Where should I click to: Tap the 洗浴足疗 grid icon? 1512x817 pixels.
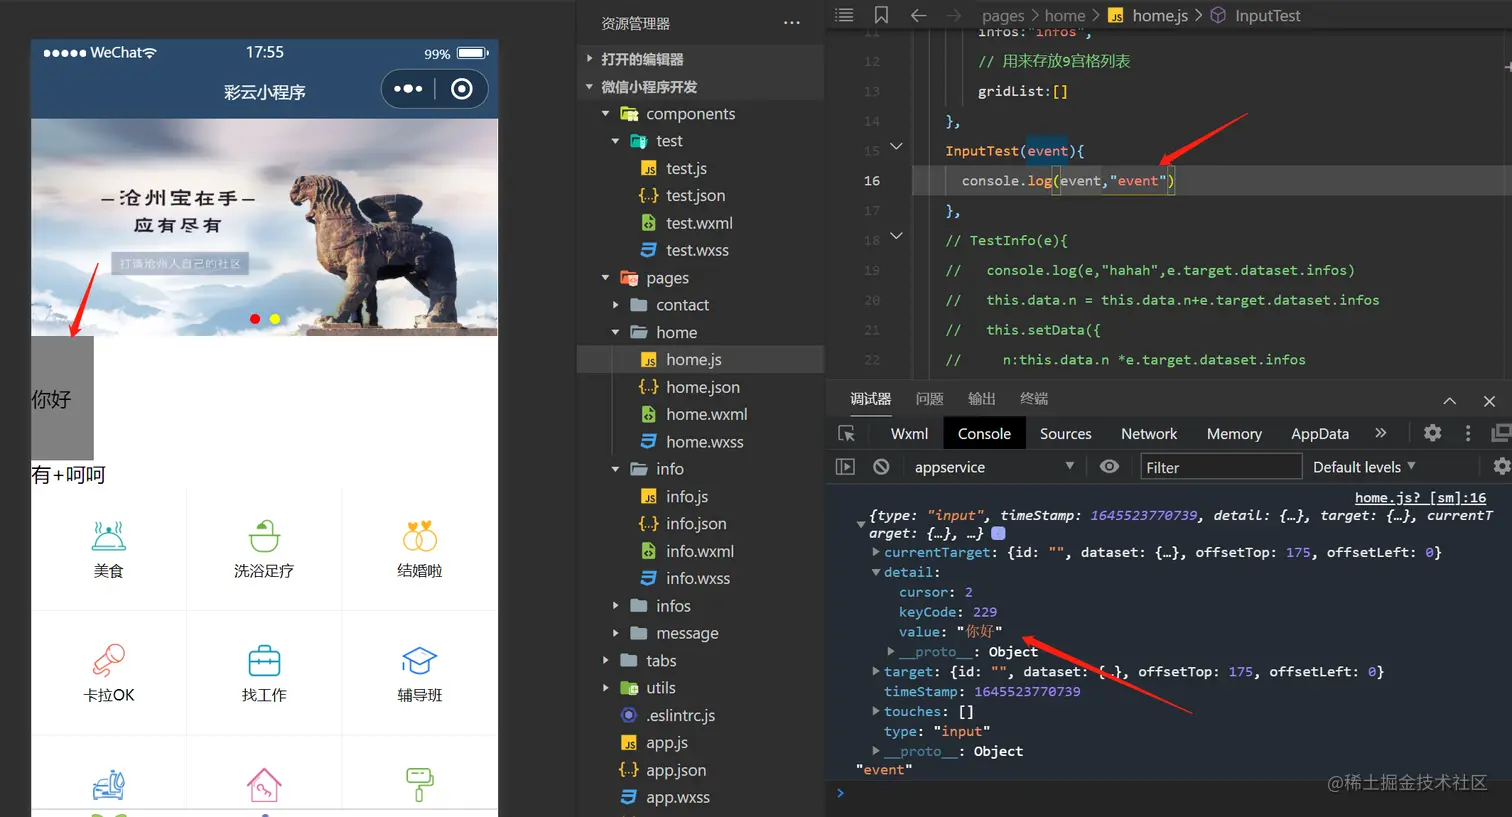[x=264, y=537]
